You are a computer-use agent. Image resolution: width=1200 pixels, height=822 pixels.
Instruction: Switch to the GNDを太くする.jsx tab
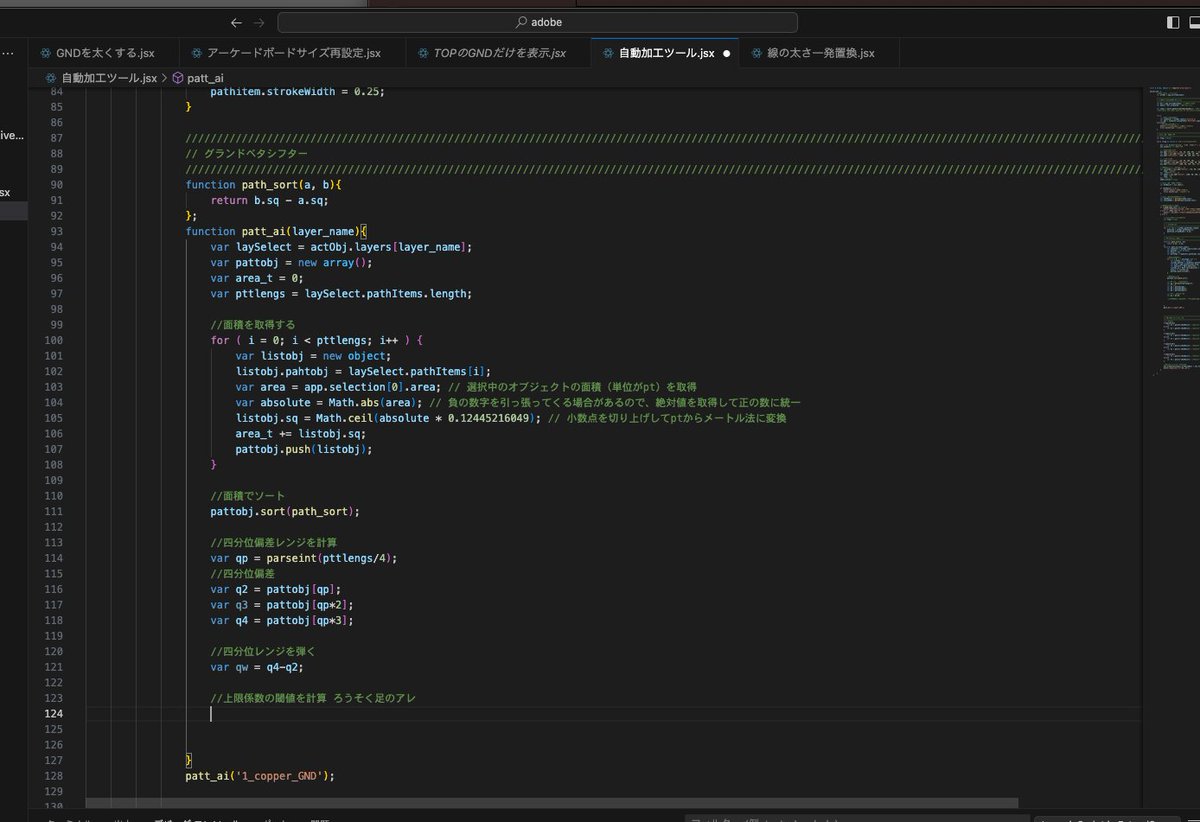coord(103,53)
